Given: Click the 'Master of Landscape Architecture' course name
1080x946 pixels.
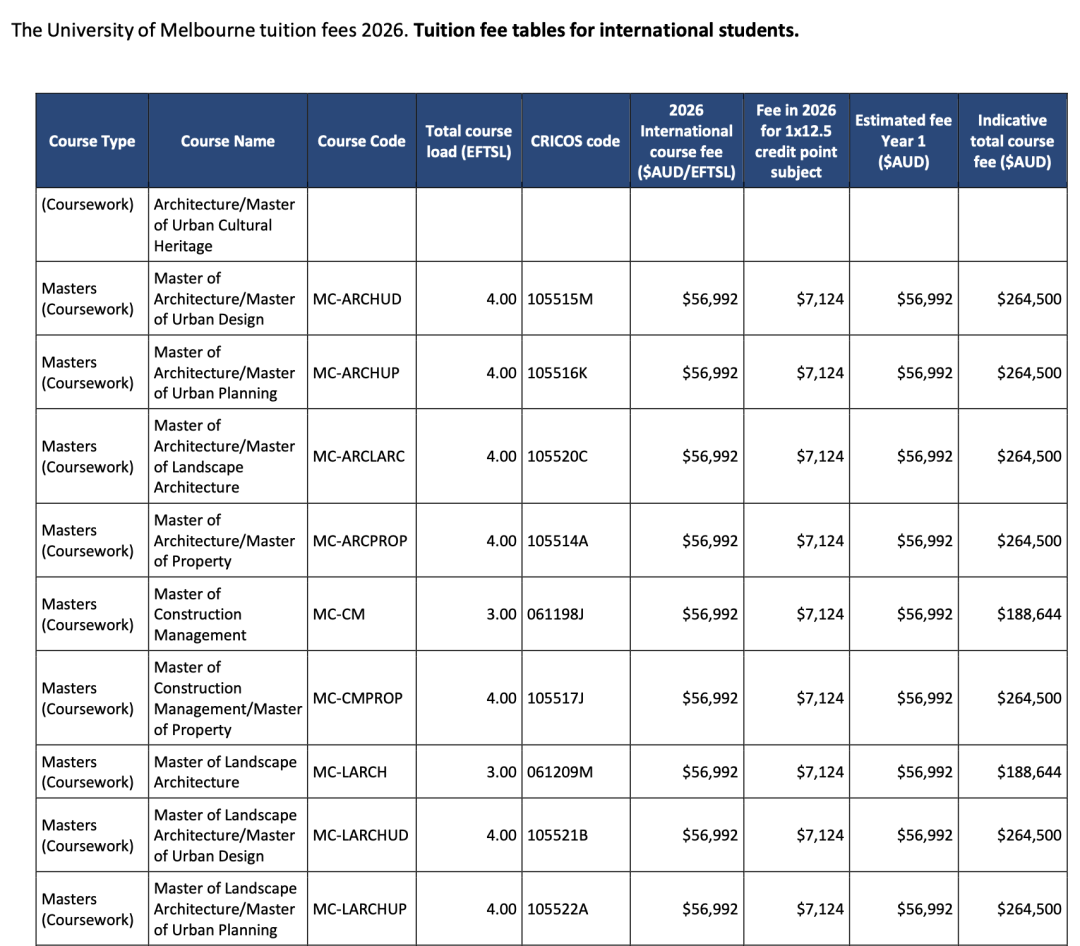Looking at the screenshot, I should pyautogui.click(x=225, y=772).
